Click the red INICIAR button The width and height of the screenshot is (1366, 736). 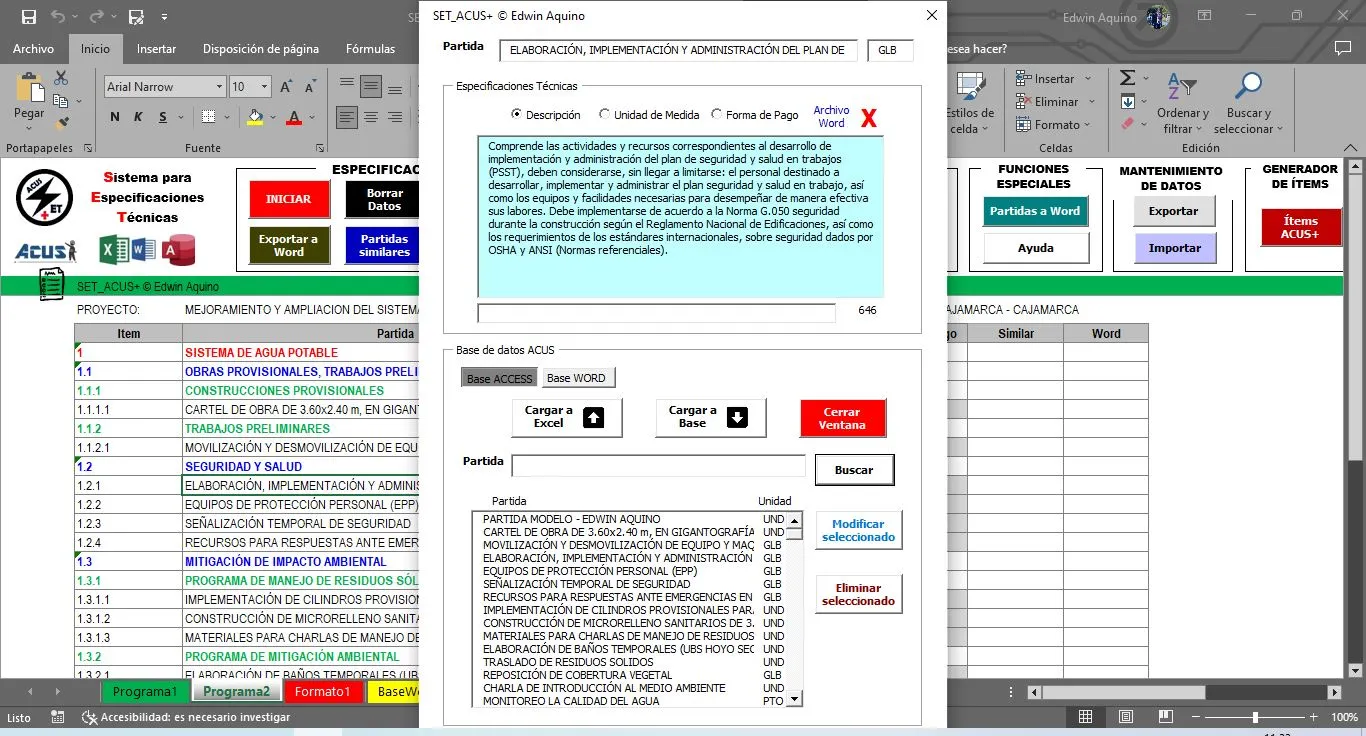point(288,199)
